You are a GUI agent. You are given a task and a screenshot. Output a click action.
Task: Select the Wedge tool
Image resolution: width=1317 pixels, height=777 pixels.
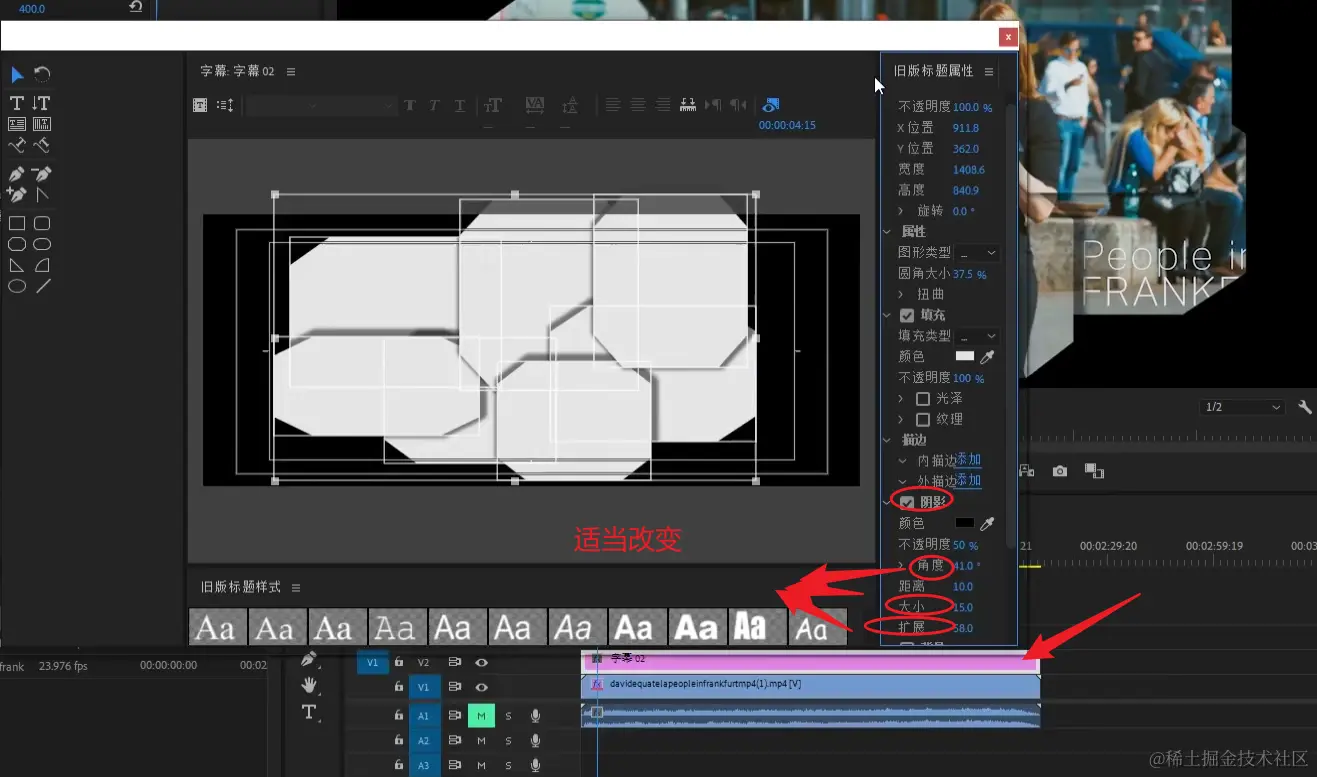17,265
